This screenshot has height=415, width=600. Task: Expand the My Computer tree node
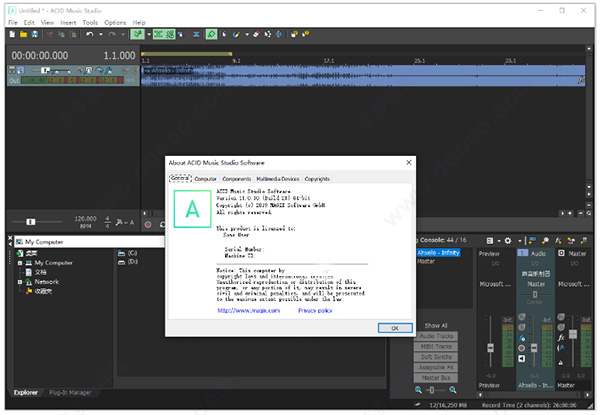pos(20,263)
